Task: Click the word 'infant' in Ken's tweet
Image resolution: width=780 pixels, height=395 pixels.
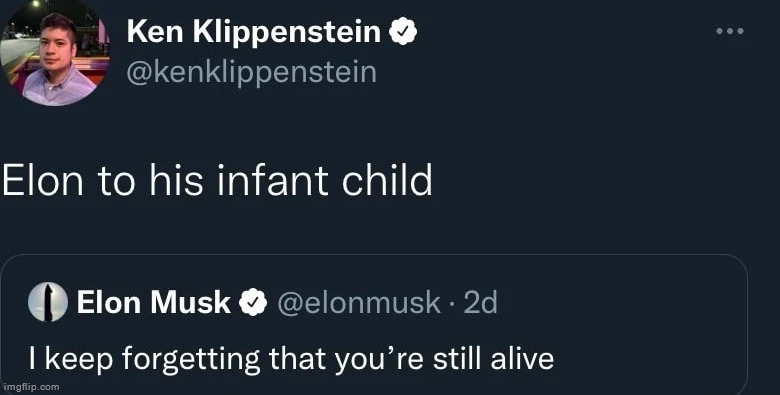Action: [272, 180]
